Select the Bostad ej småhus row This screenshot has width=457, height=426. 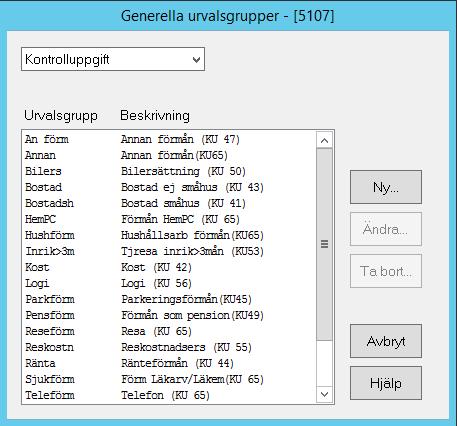click(x=169, y=187)
